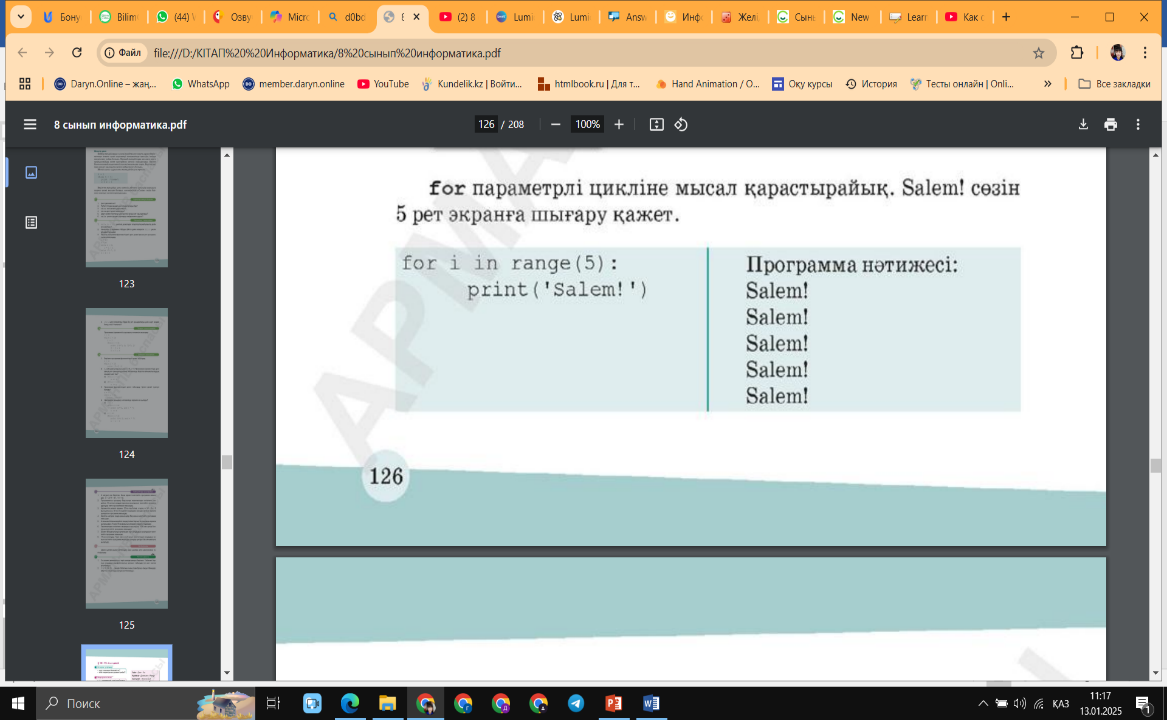Screen dimensions: 1167x720
Task: Open the Apps grid in bookmarks bar
Action: tap(25, 84)
